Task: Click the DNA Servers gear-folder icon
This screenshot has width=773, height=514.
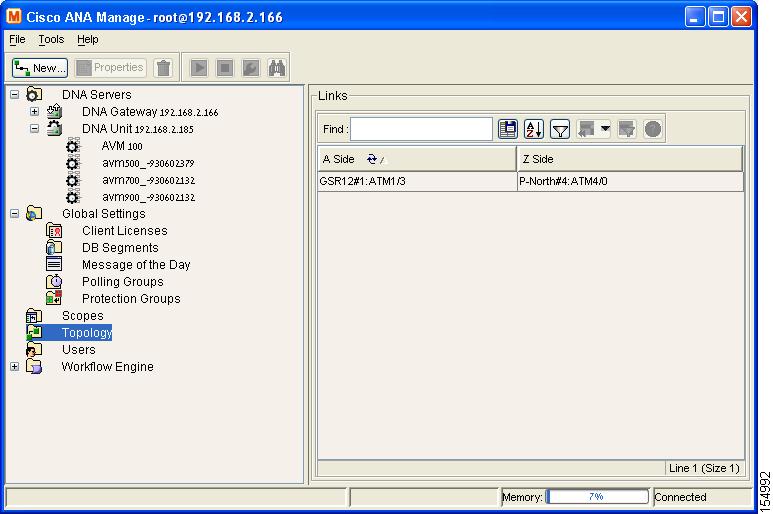Action: click(x=34, y=94)
